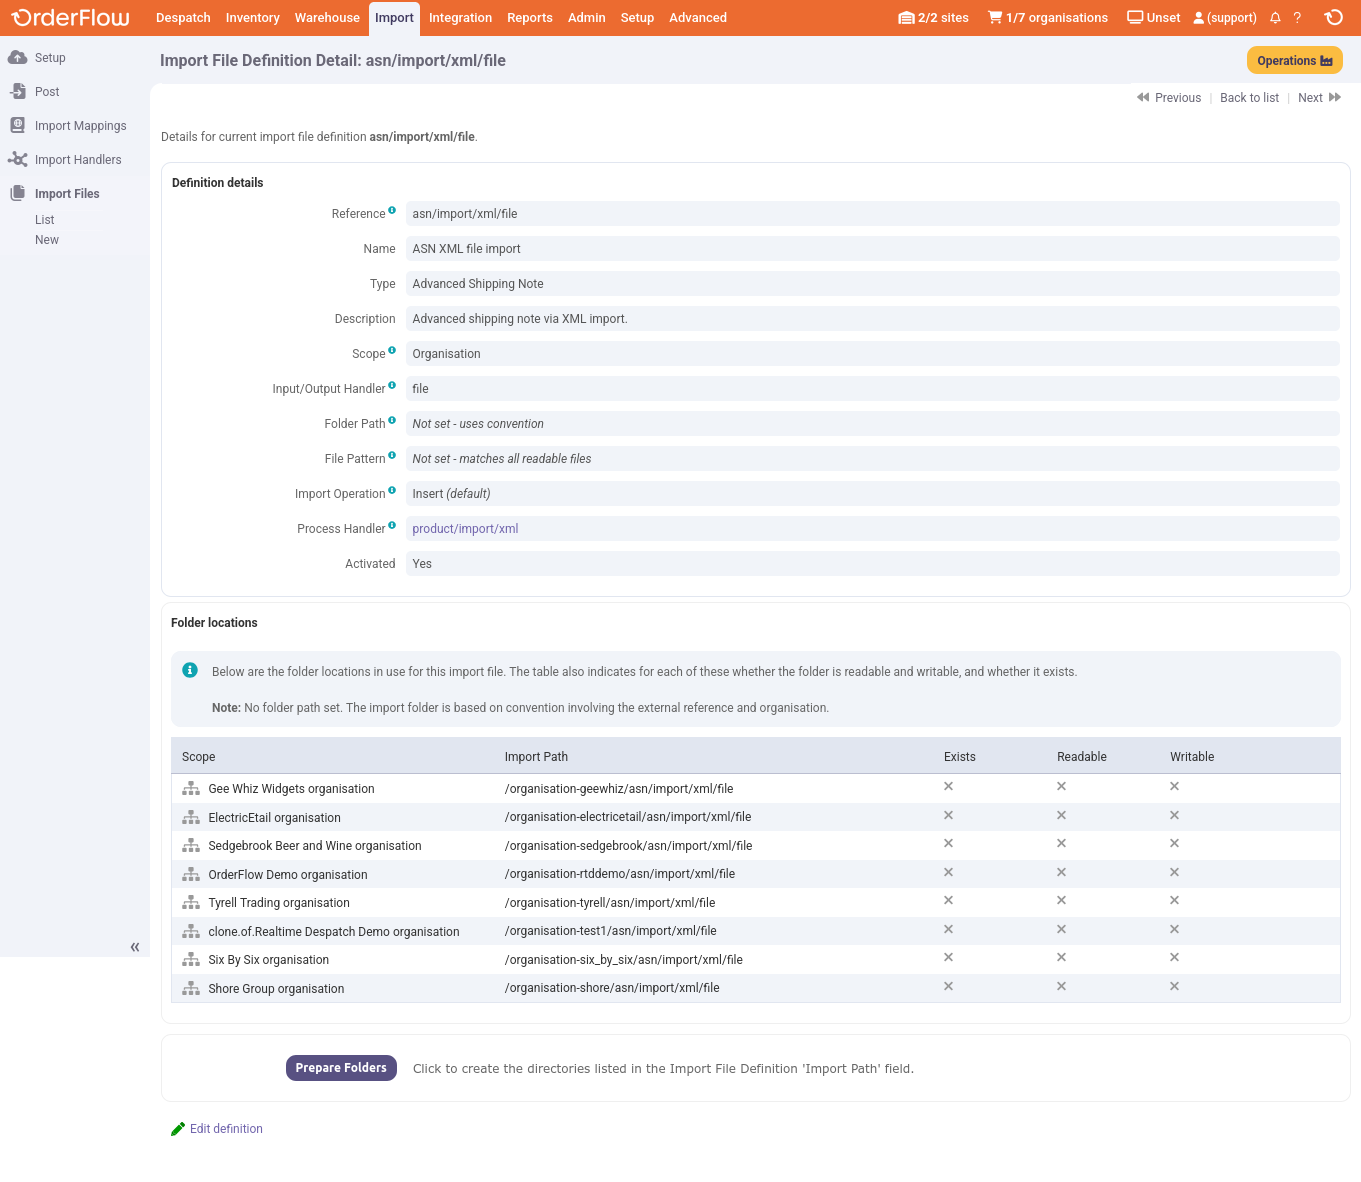Follow the product/import/xml handler link
This screenshot has width=1361, height=1182.
coord(465,529)
